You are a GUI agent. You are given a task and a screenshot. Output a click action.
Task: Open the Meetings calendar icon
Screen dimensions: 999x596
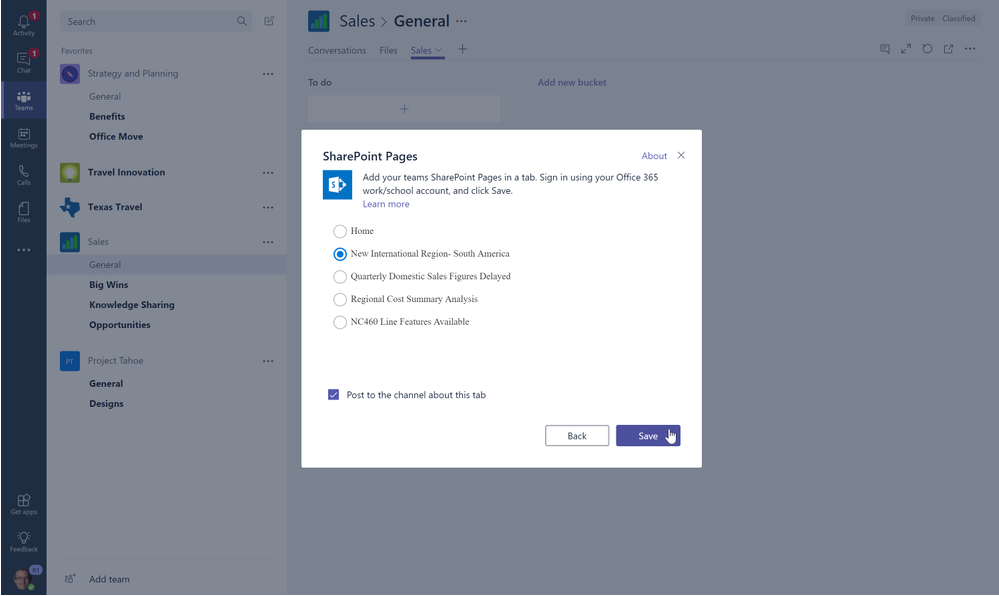point(24,137)
